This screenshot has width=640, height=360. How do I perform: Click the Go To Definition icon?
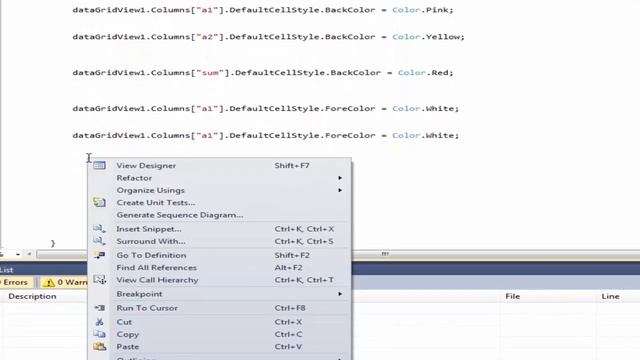coord(99,255)
